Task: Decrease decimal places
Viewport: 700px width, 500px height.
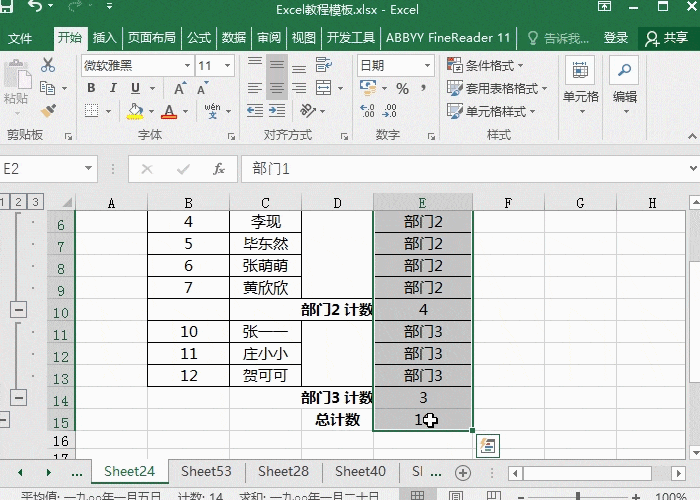Action: pos(389,111)
